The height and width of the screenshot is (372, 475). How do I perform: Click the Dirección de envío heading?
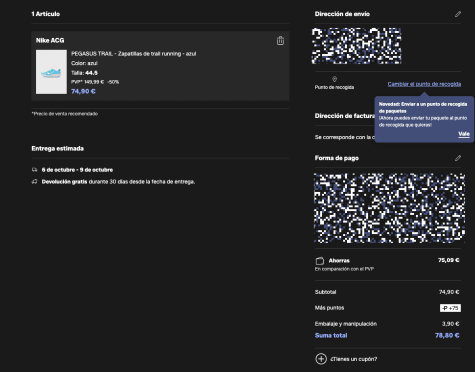(342, 14)
